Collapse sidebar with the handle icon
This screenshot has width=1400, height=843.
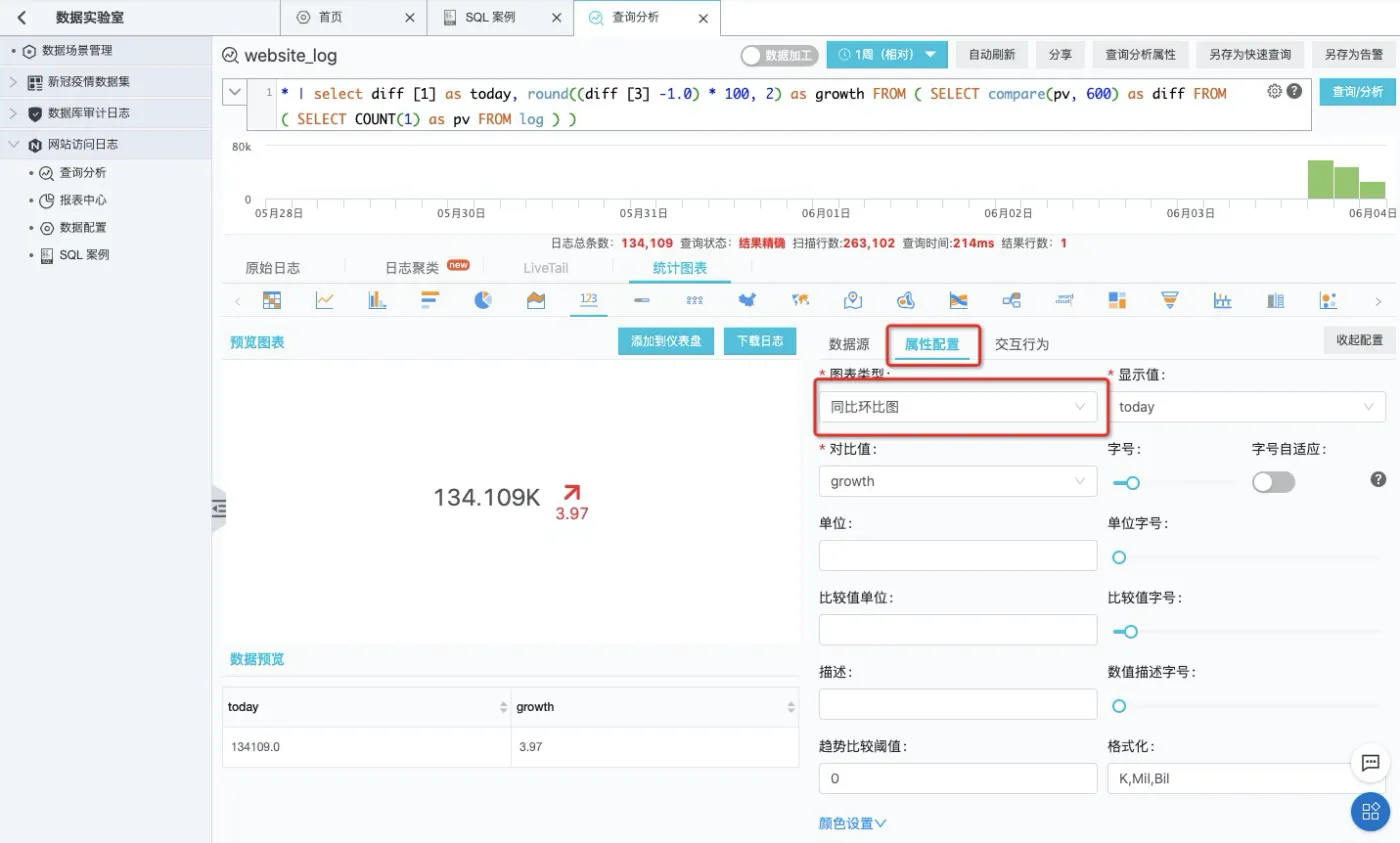(x=219, y=508)
